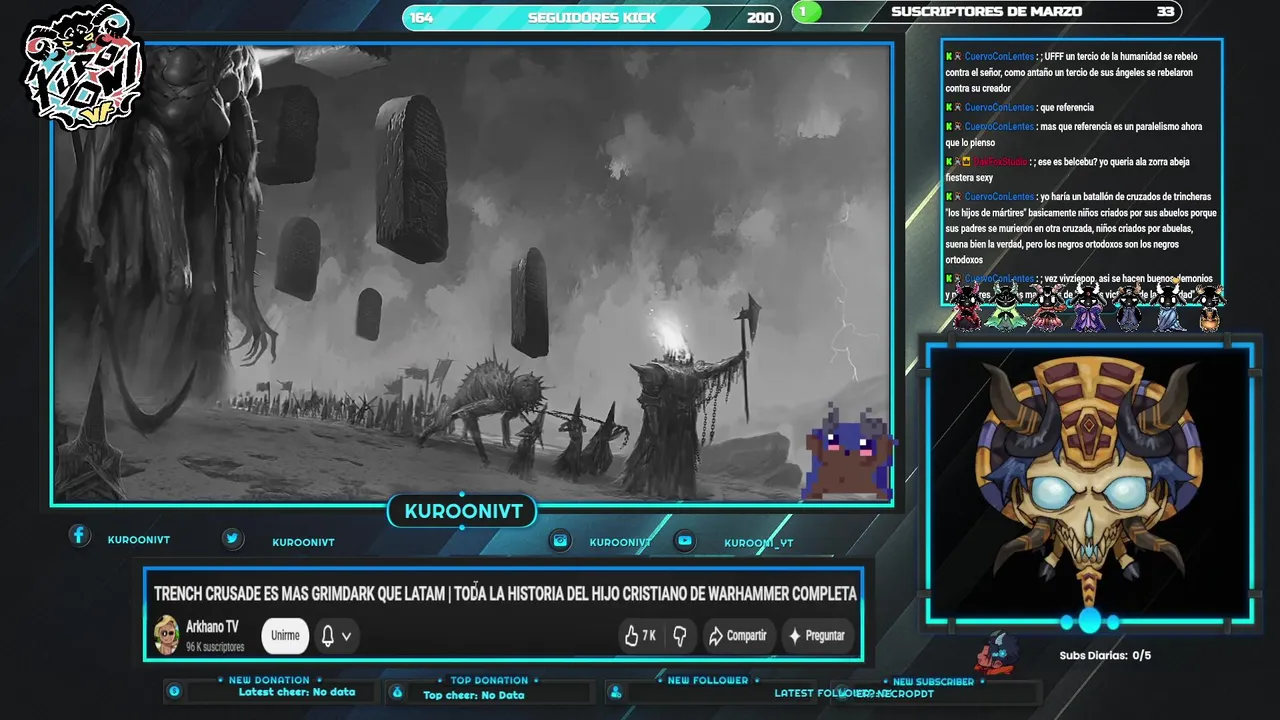Open the notification bell dropdown
This screenshot has width=1280, height=720.
335,635
